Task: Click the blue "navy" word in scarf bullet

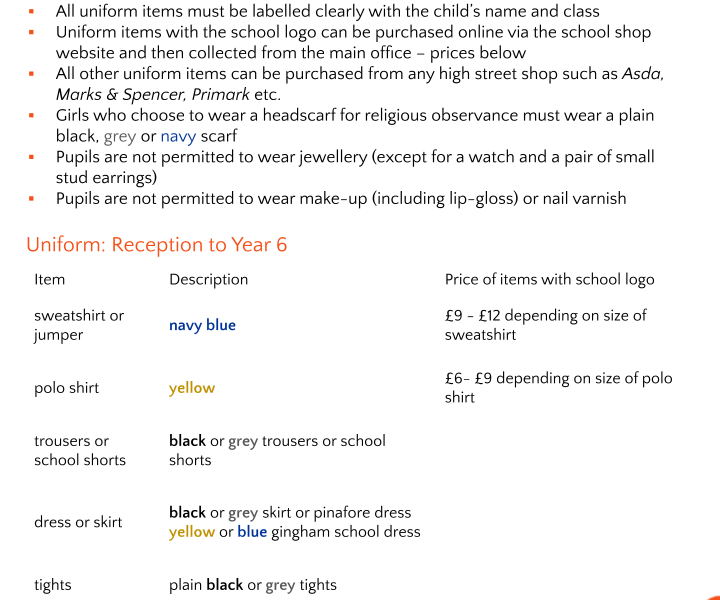Action: pos(178,136)
